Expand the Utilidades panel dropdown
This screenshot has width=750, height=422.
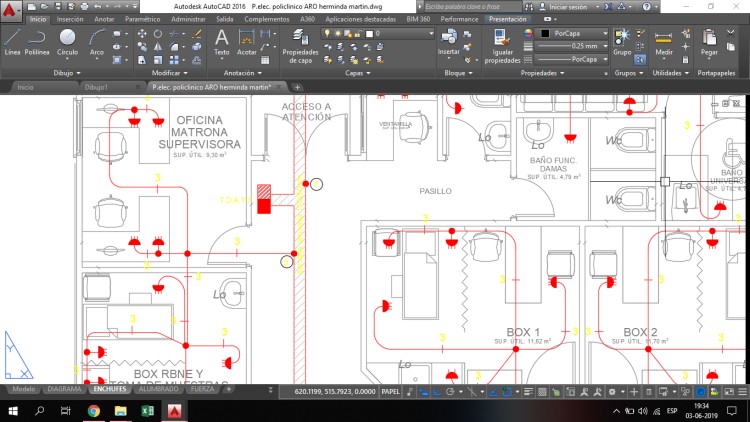tap(671, 73)
